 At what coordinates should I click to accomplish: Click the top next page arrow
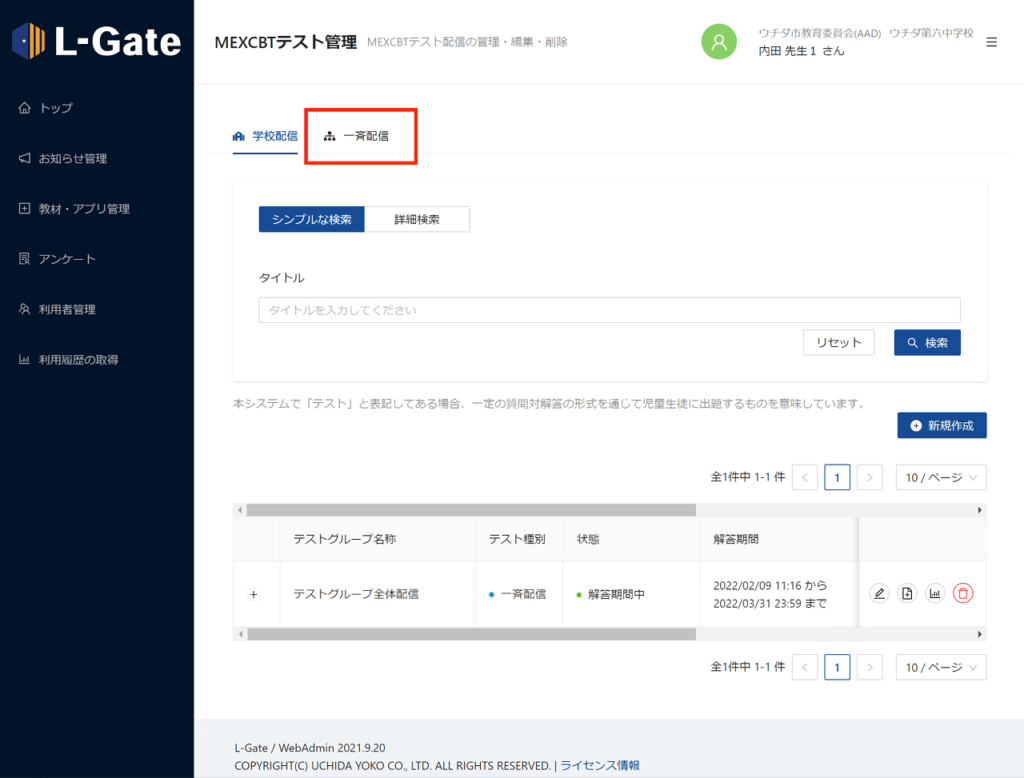(x=870, y=477)
